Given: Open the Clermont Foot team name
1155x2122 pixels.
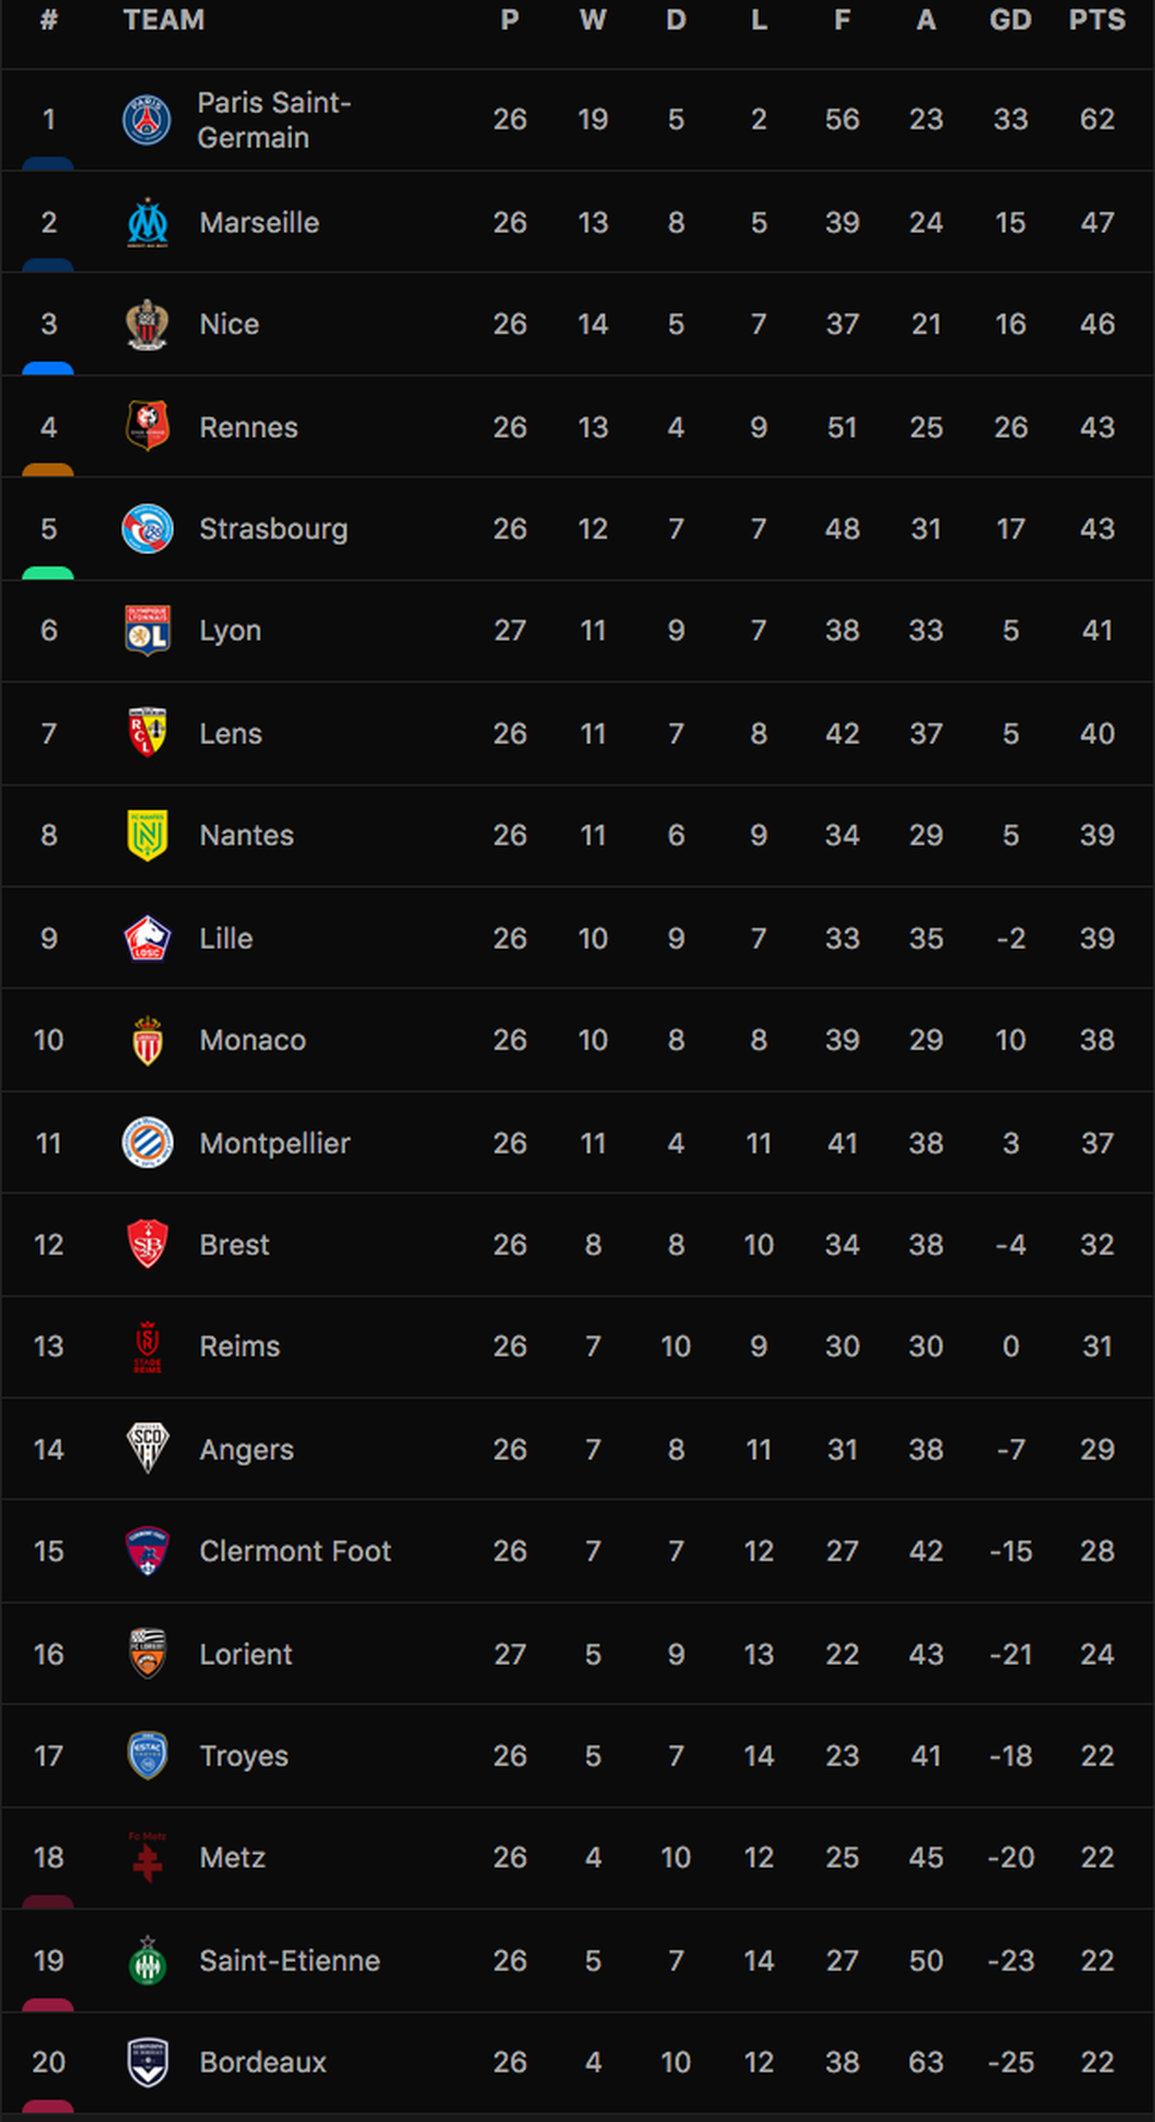Looking at the screenshot, I should tap(295, 1551).
